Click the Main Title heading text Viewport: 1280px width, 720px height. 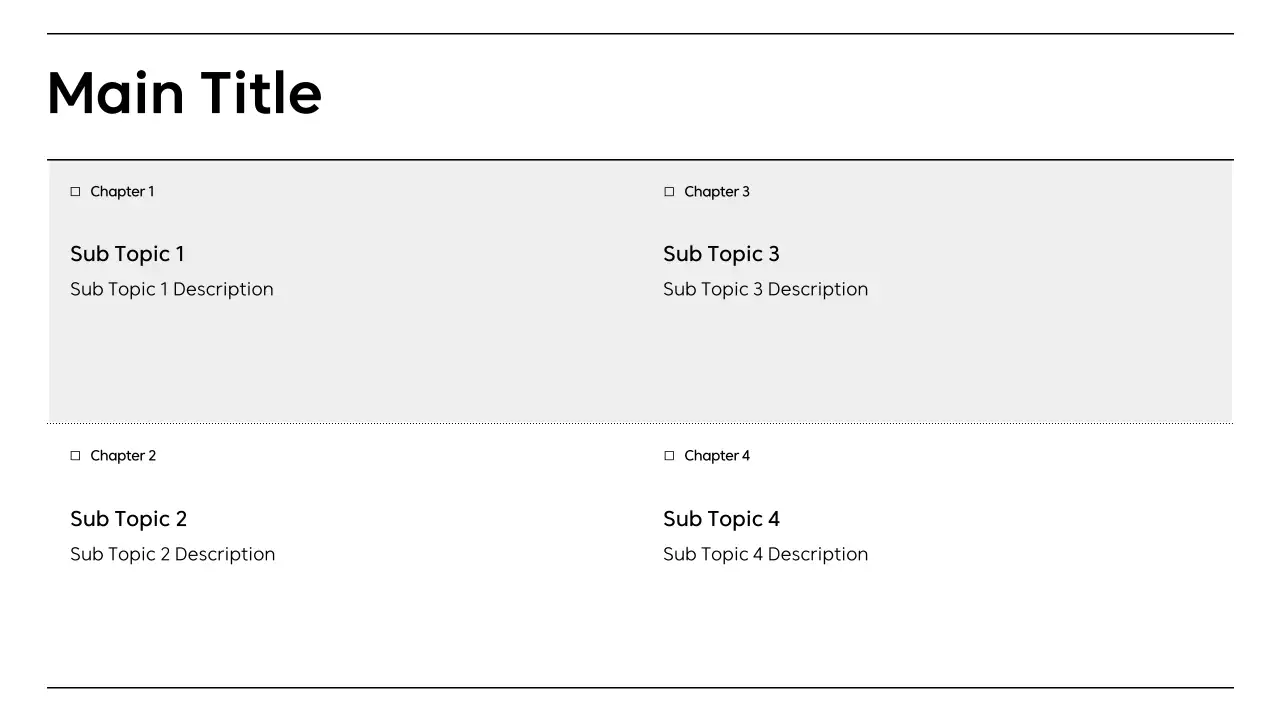tap(184, 93)
